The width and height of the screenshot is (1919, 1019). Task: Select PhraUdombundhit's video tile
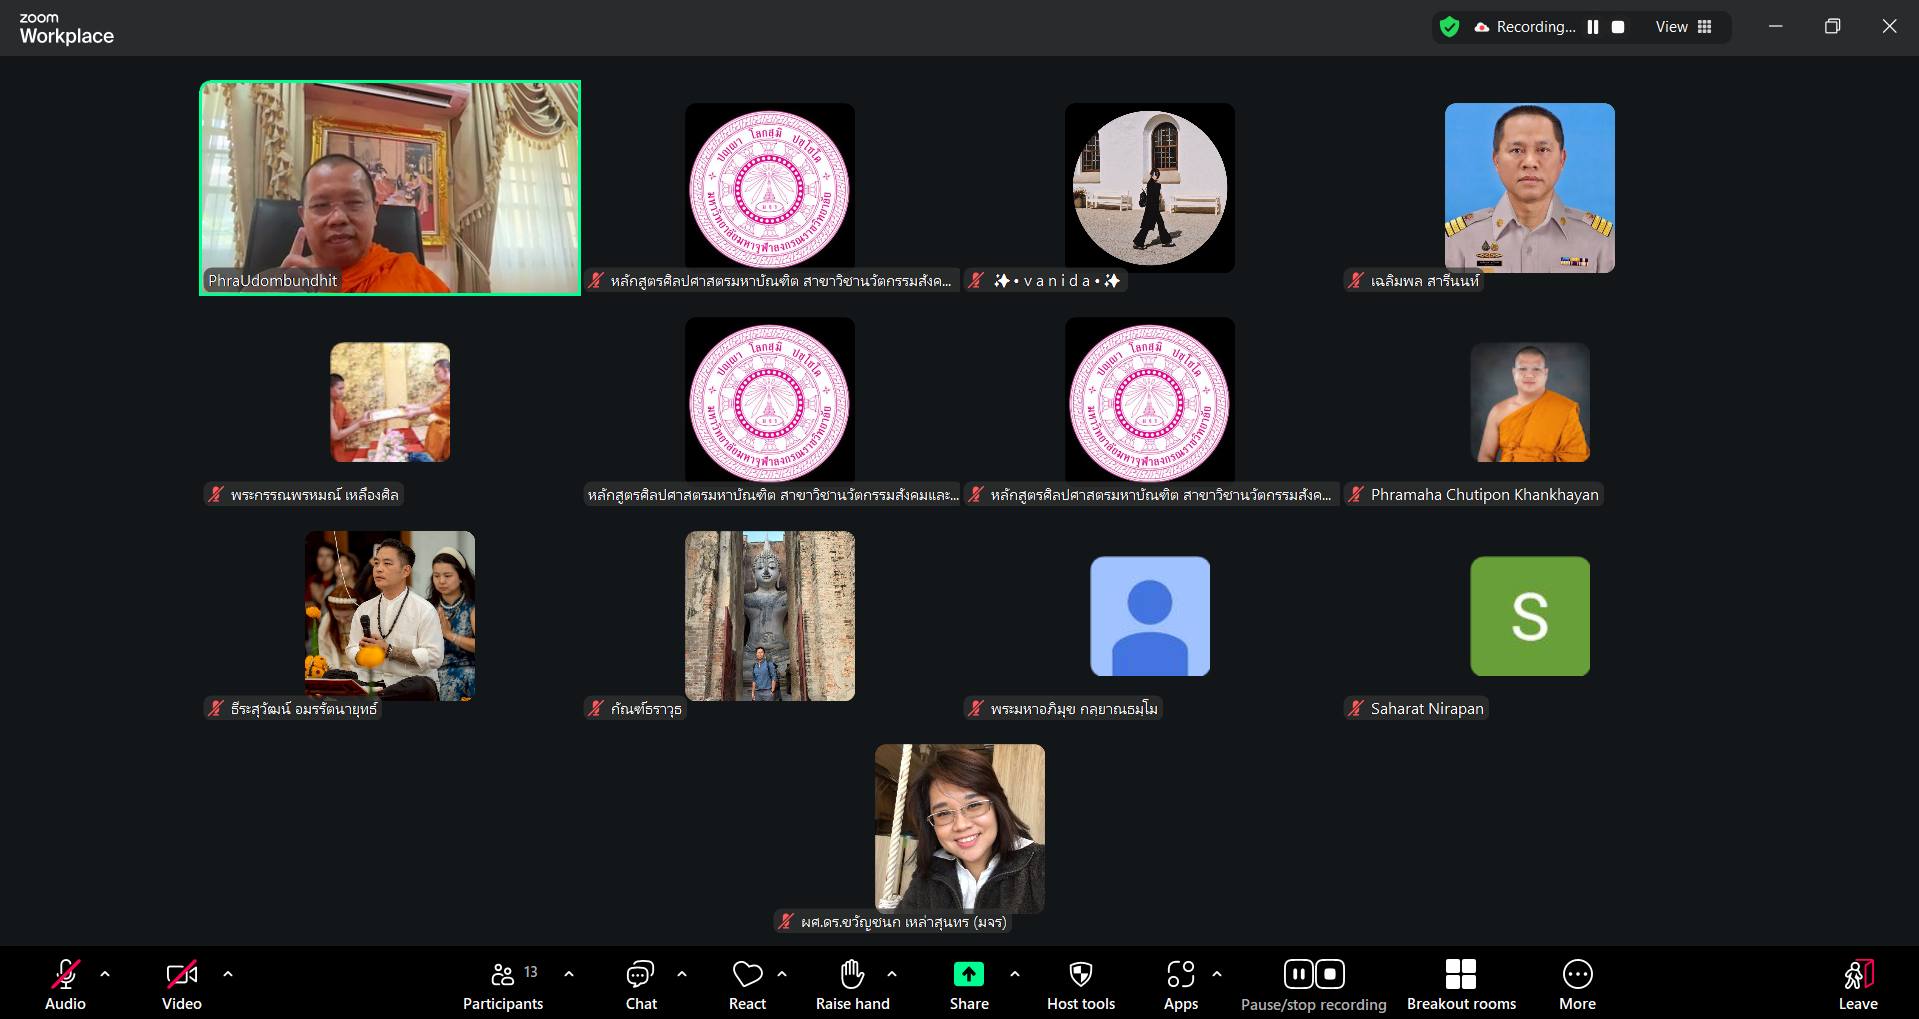pos(390,188)
